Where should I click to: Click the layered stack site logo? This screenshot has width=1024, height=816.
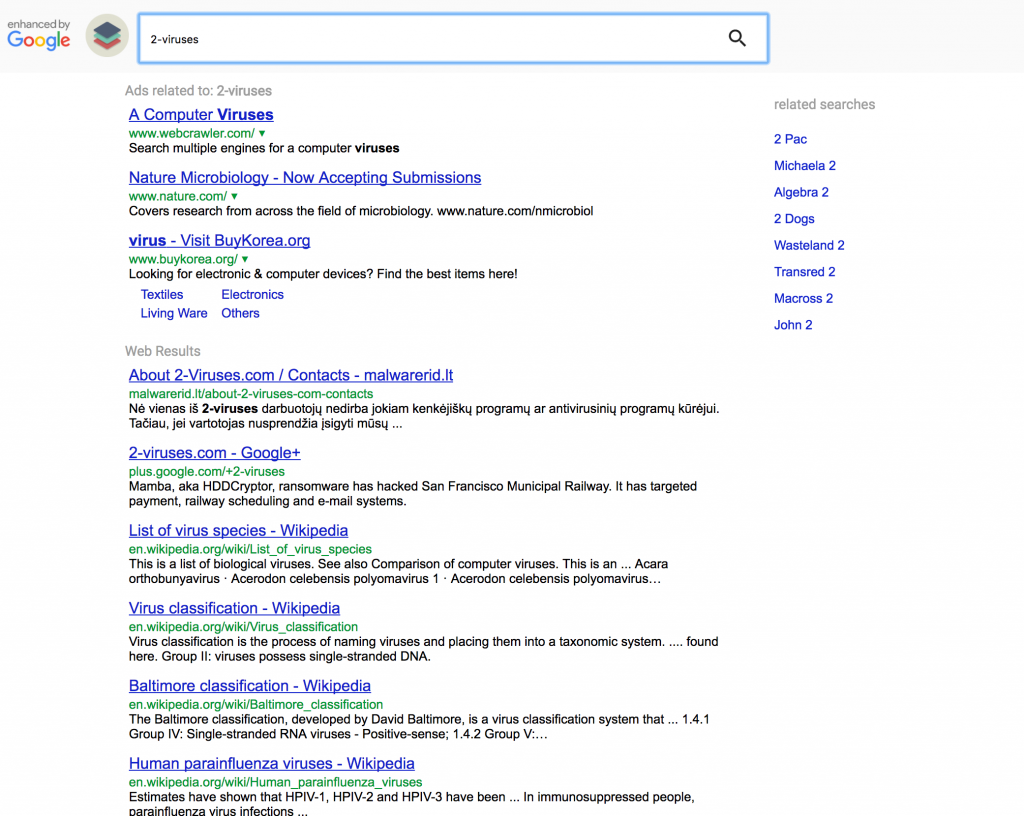coord(107,36)
